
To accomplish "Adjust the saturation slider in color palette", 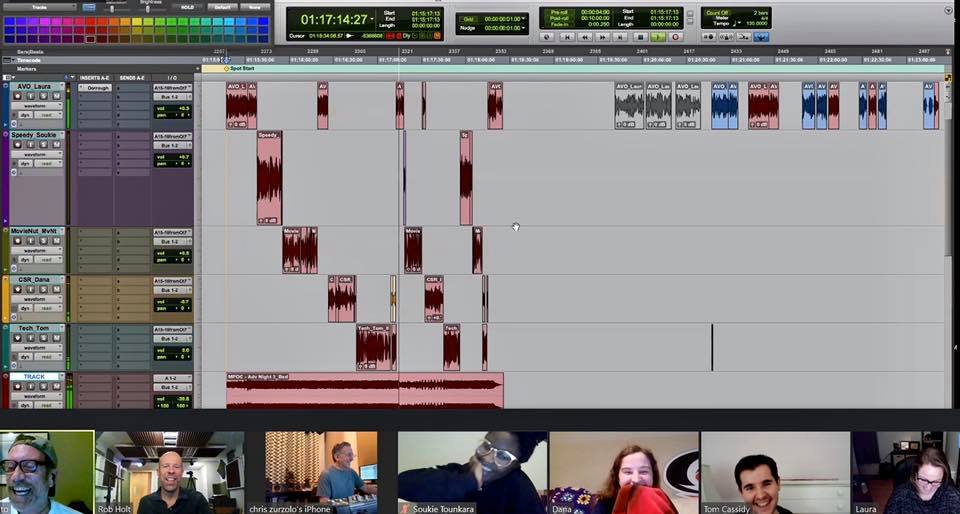I will pyautogui.click(x=112, y=9).
